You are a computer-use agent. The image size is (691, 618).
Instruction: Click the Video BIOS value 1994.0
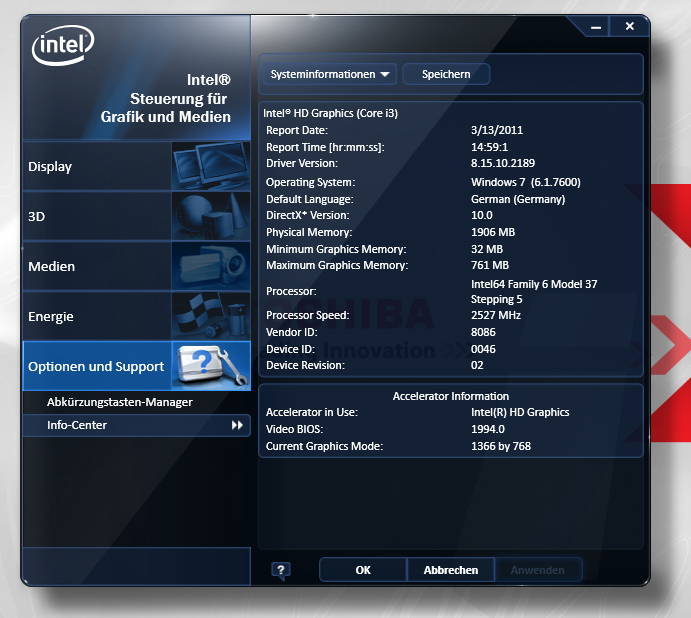488,429
